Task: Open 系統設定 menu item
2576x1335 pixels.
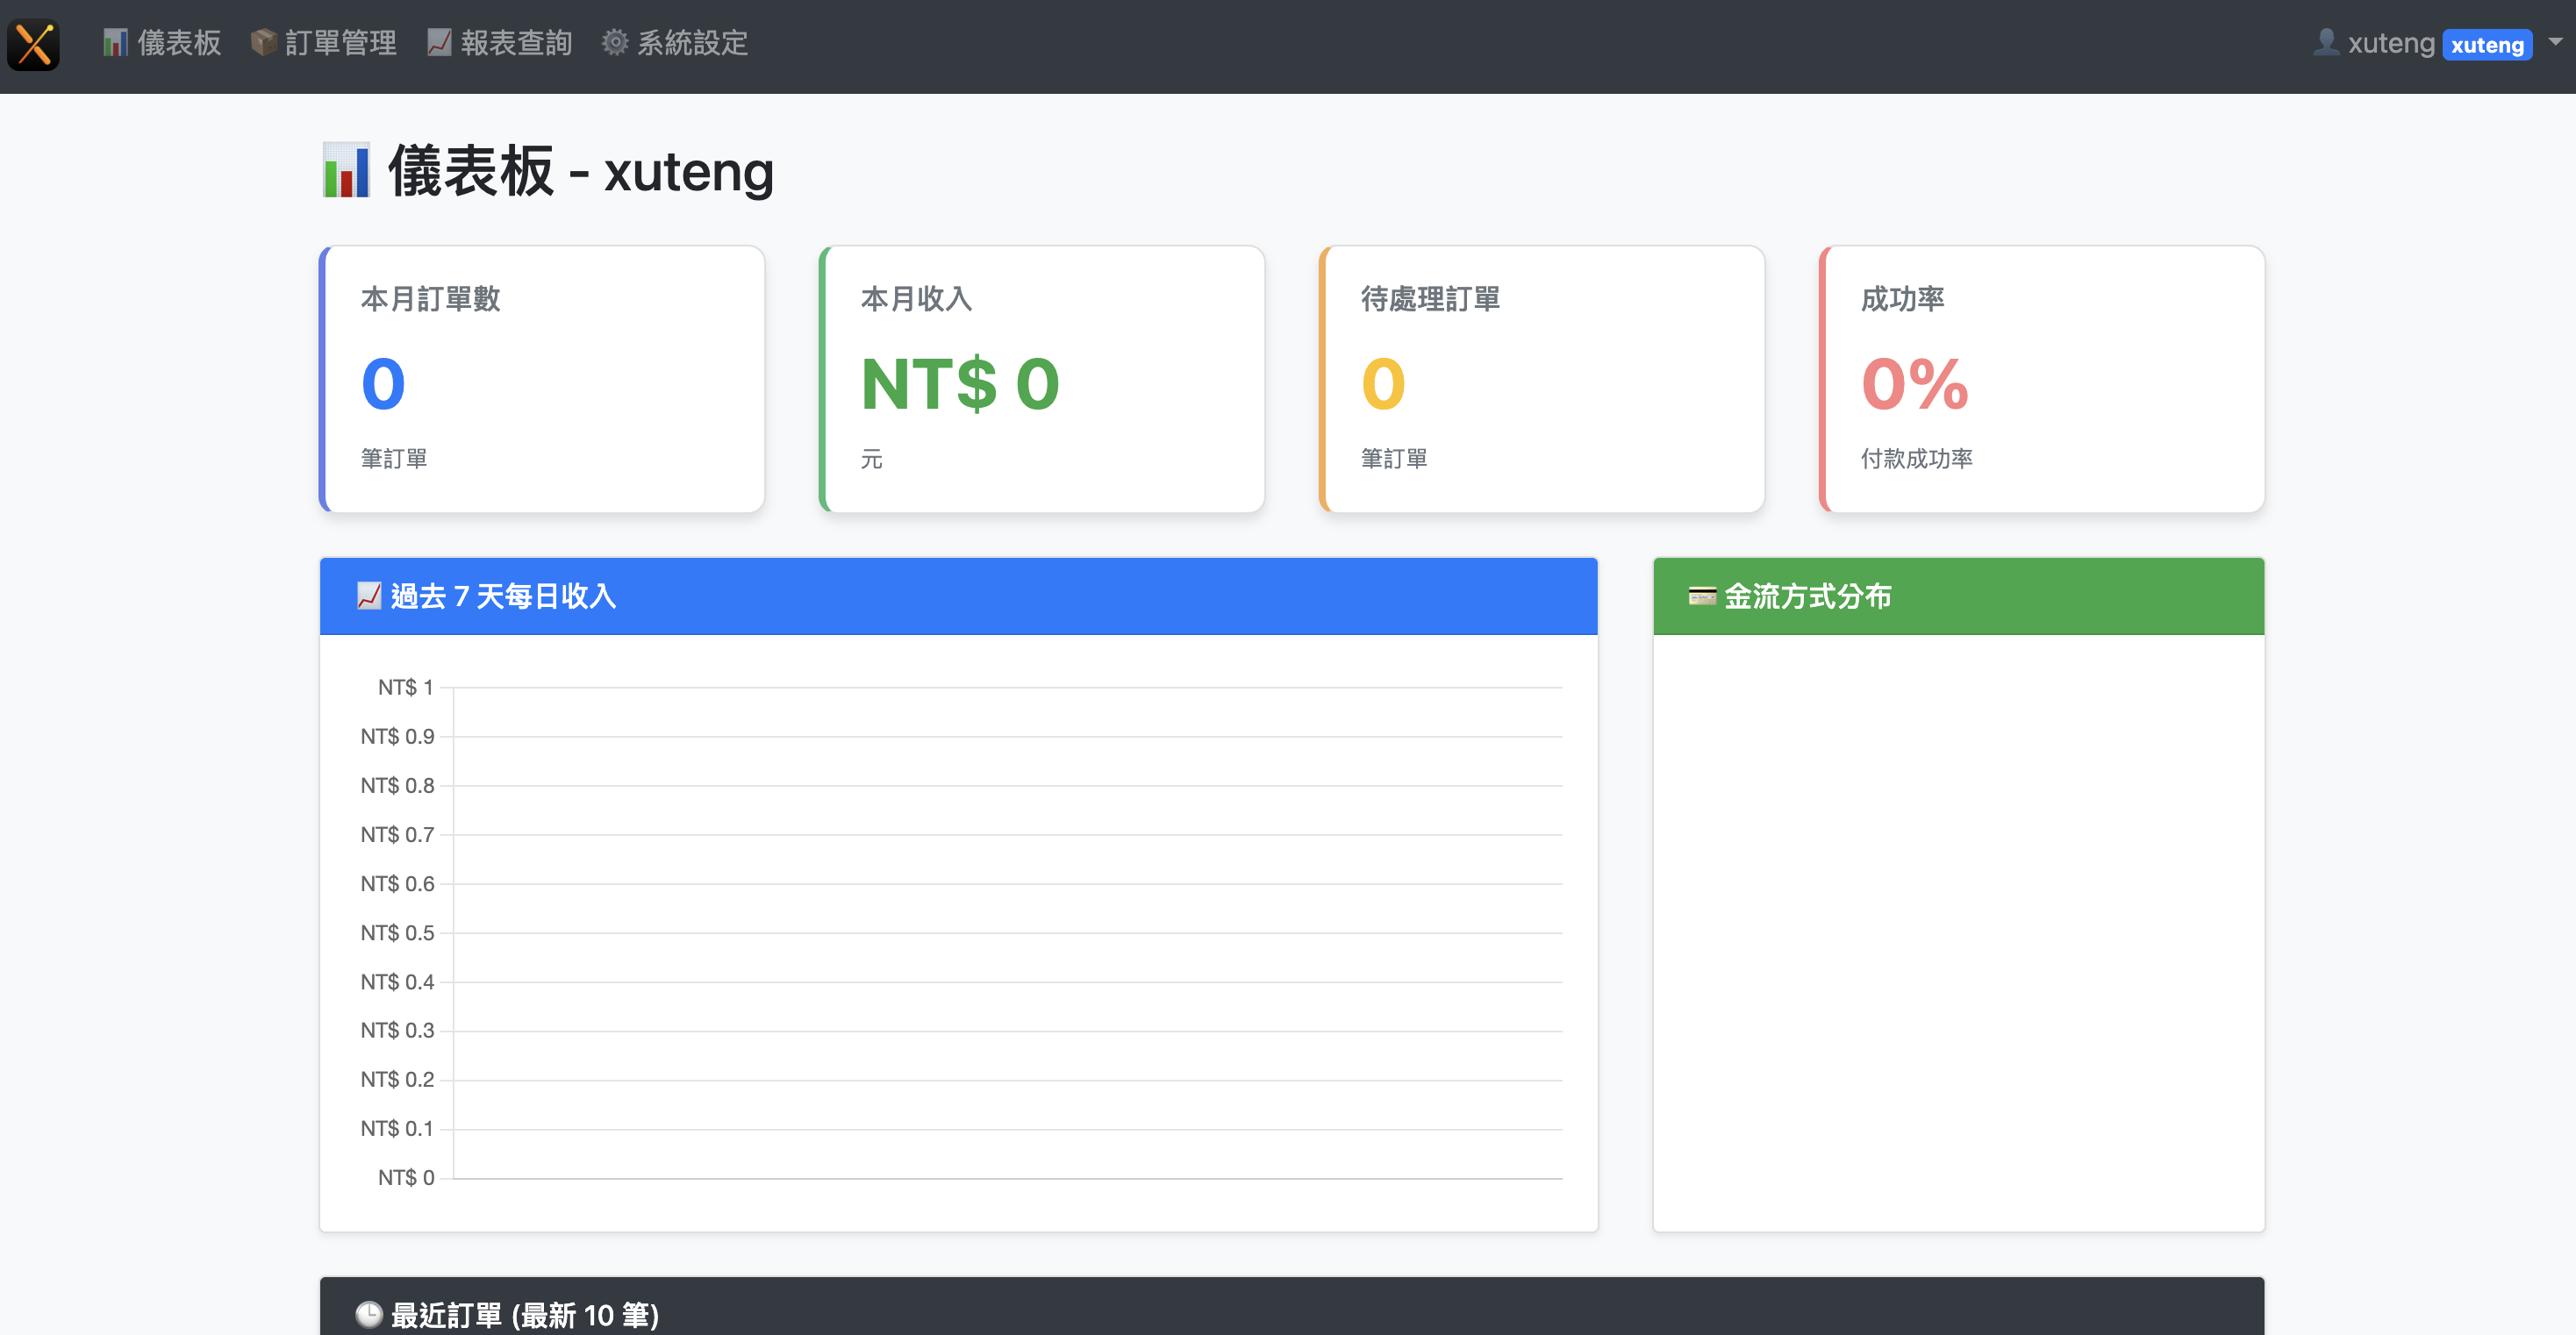Action: (692, 43)
